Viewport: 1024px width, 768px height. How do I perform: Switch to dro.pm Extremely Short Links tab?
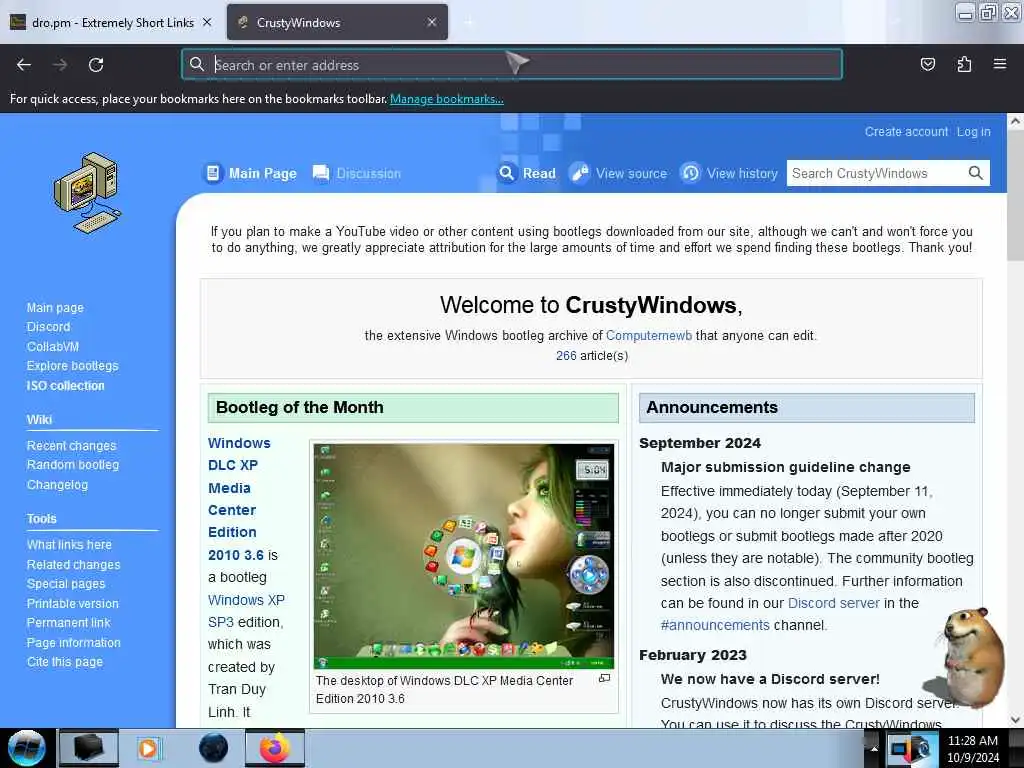(112, 22)
